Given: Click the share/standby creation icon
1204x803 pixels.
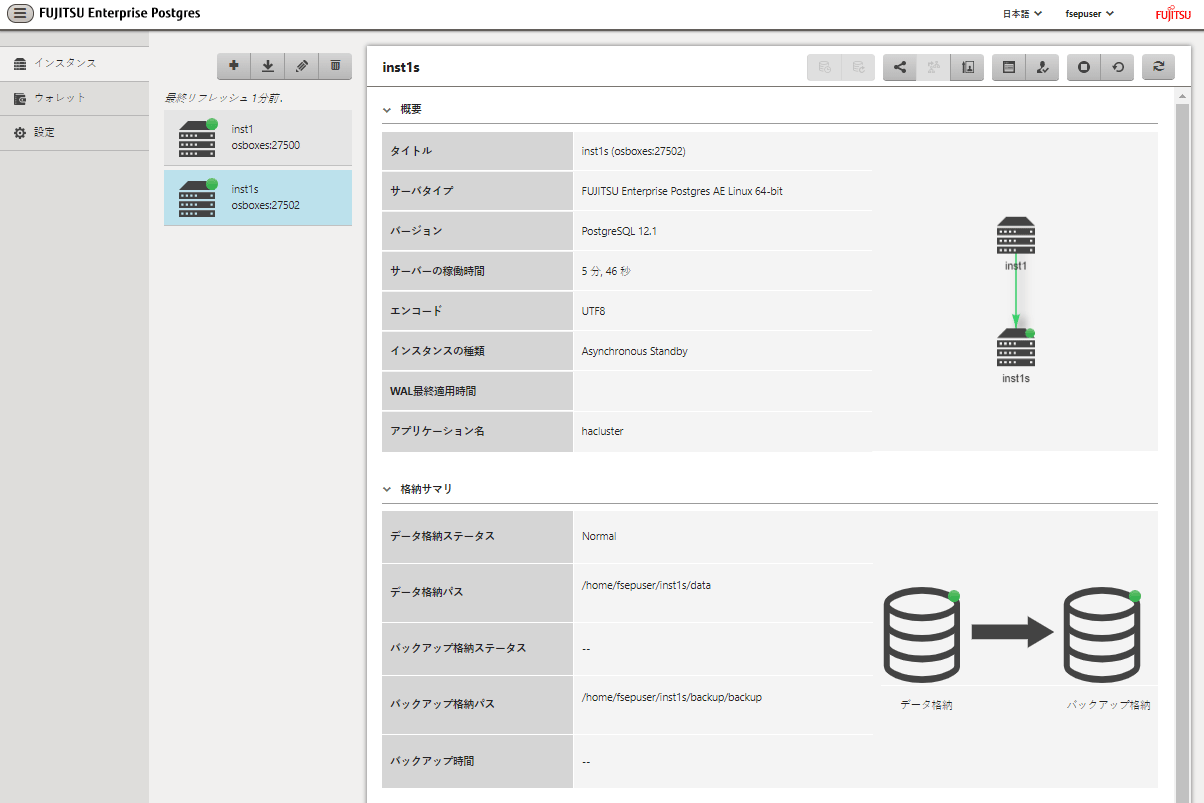Looking at the screenshot, I should [x=900, y=67].
